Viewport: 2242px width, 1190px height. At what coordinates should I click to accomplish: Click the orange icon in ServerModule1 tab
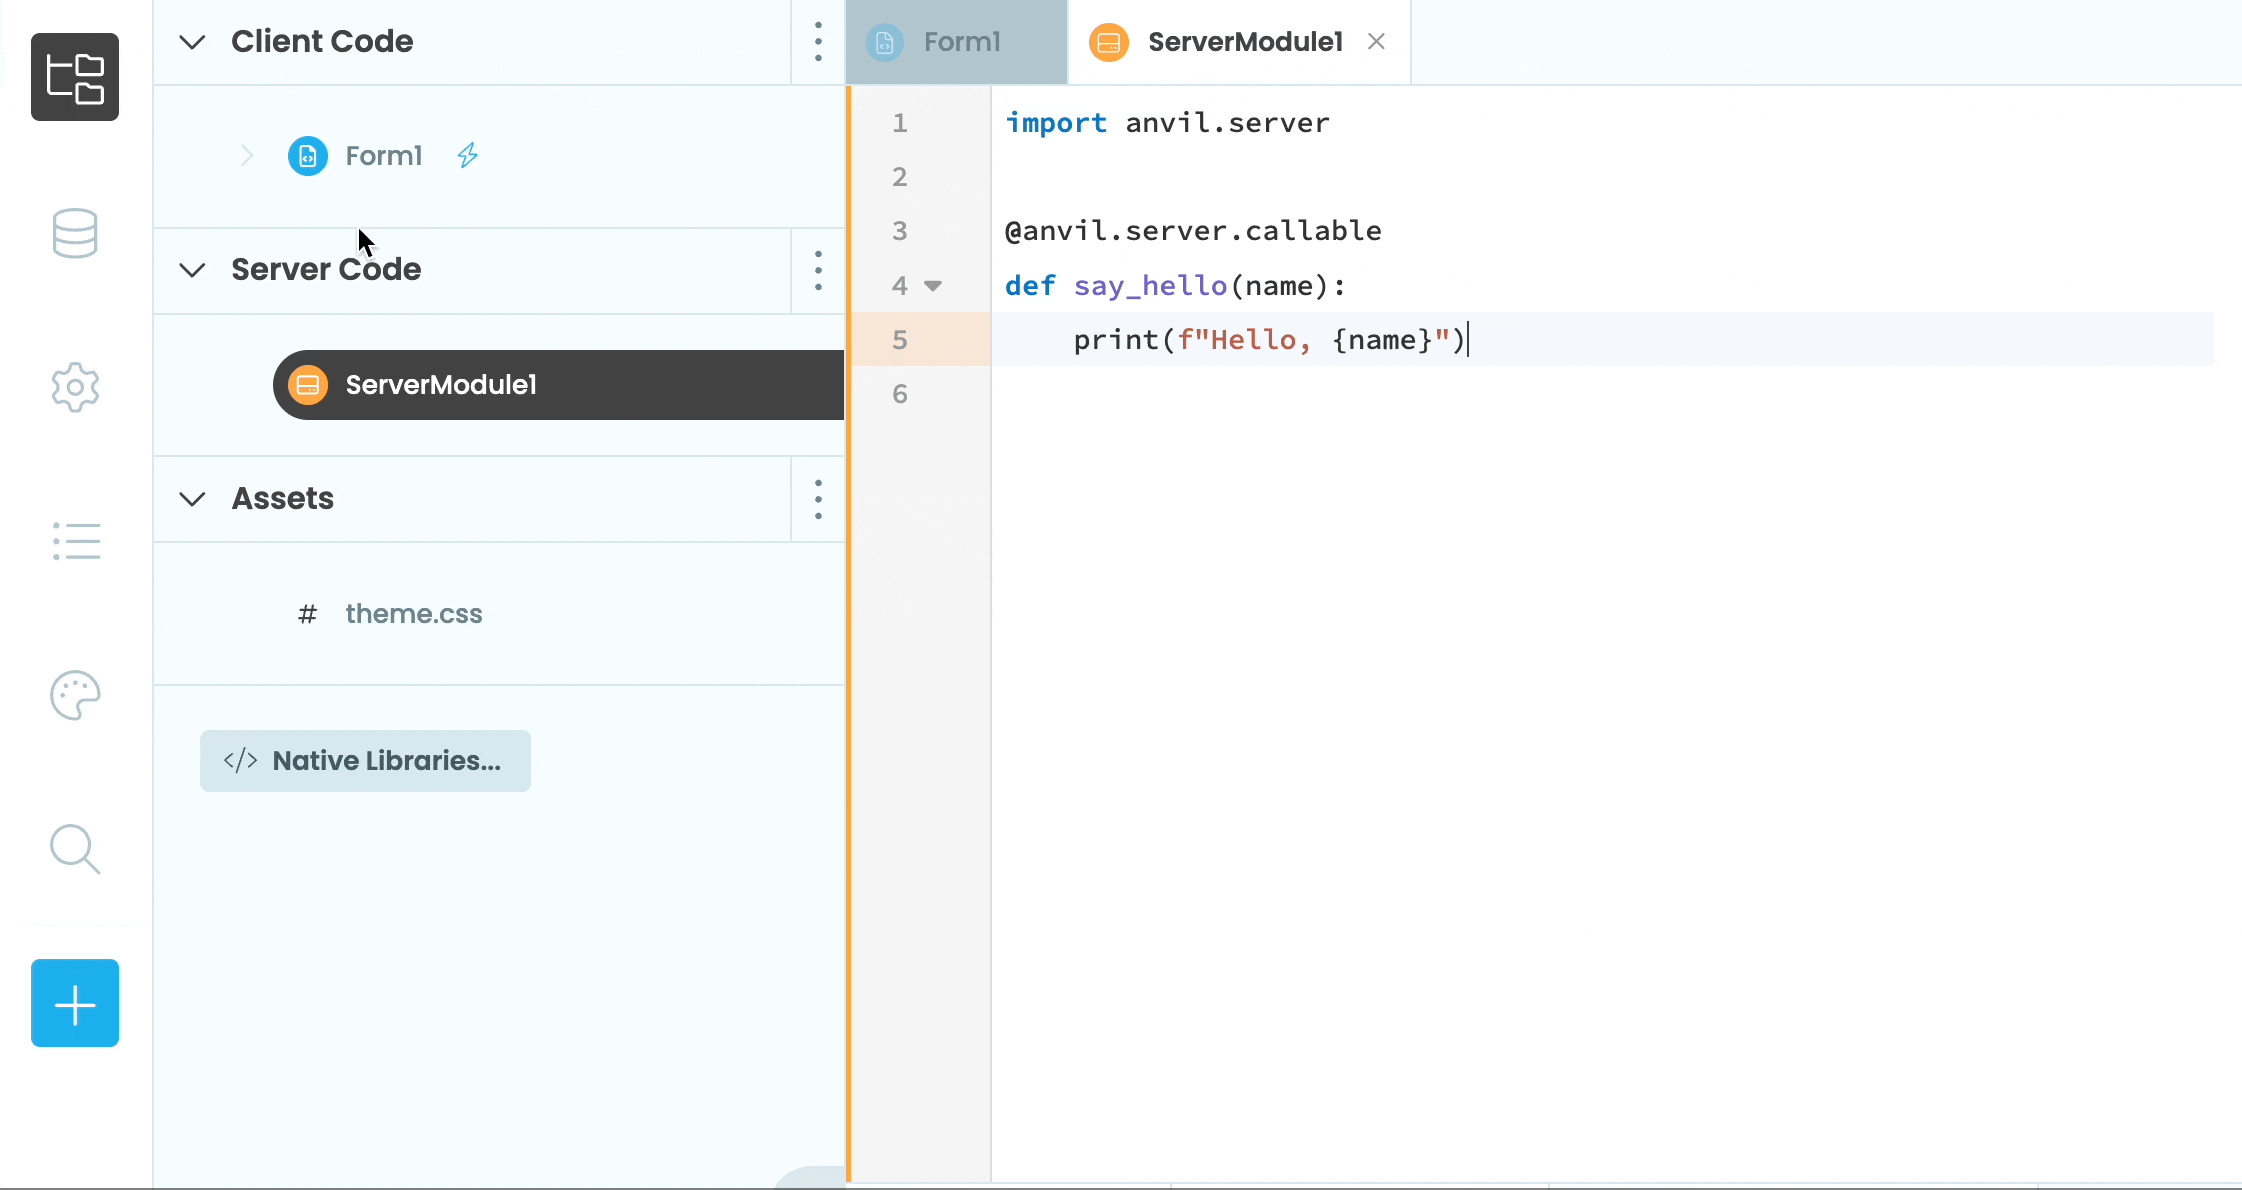click(1109, 42)
